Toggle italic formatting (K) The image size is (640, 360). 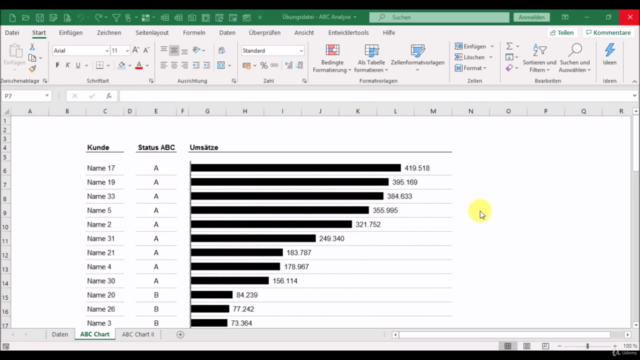[67, 65]
